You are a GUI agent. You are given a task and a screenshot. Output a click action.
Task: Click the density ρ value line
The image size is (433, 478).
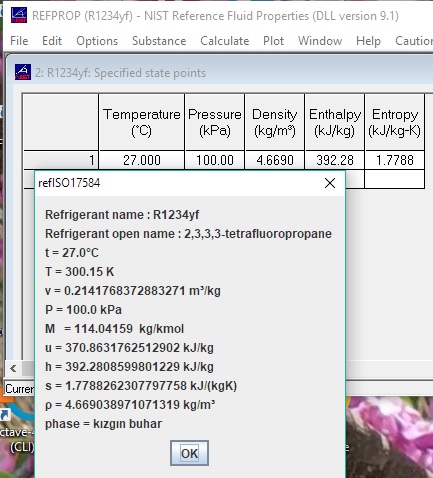(x=130, y=405)
